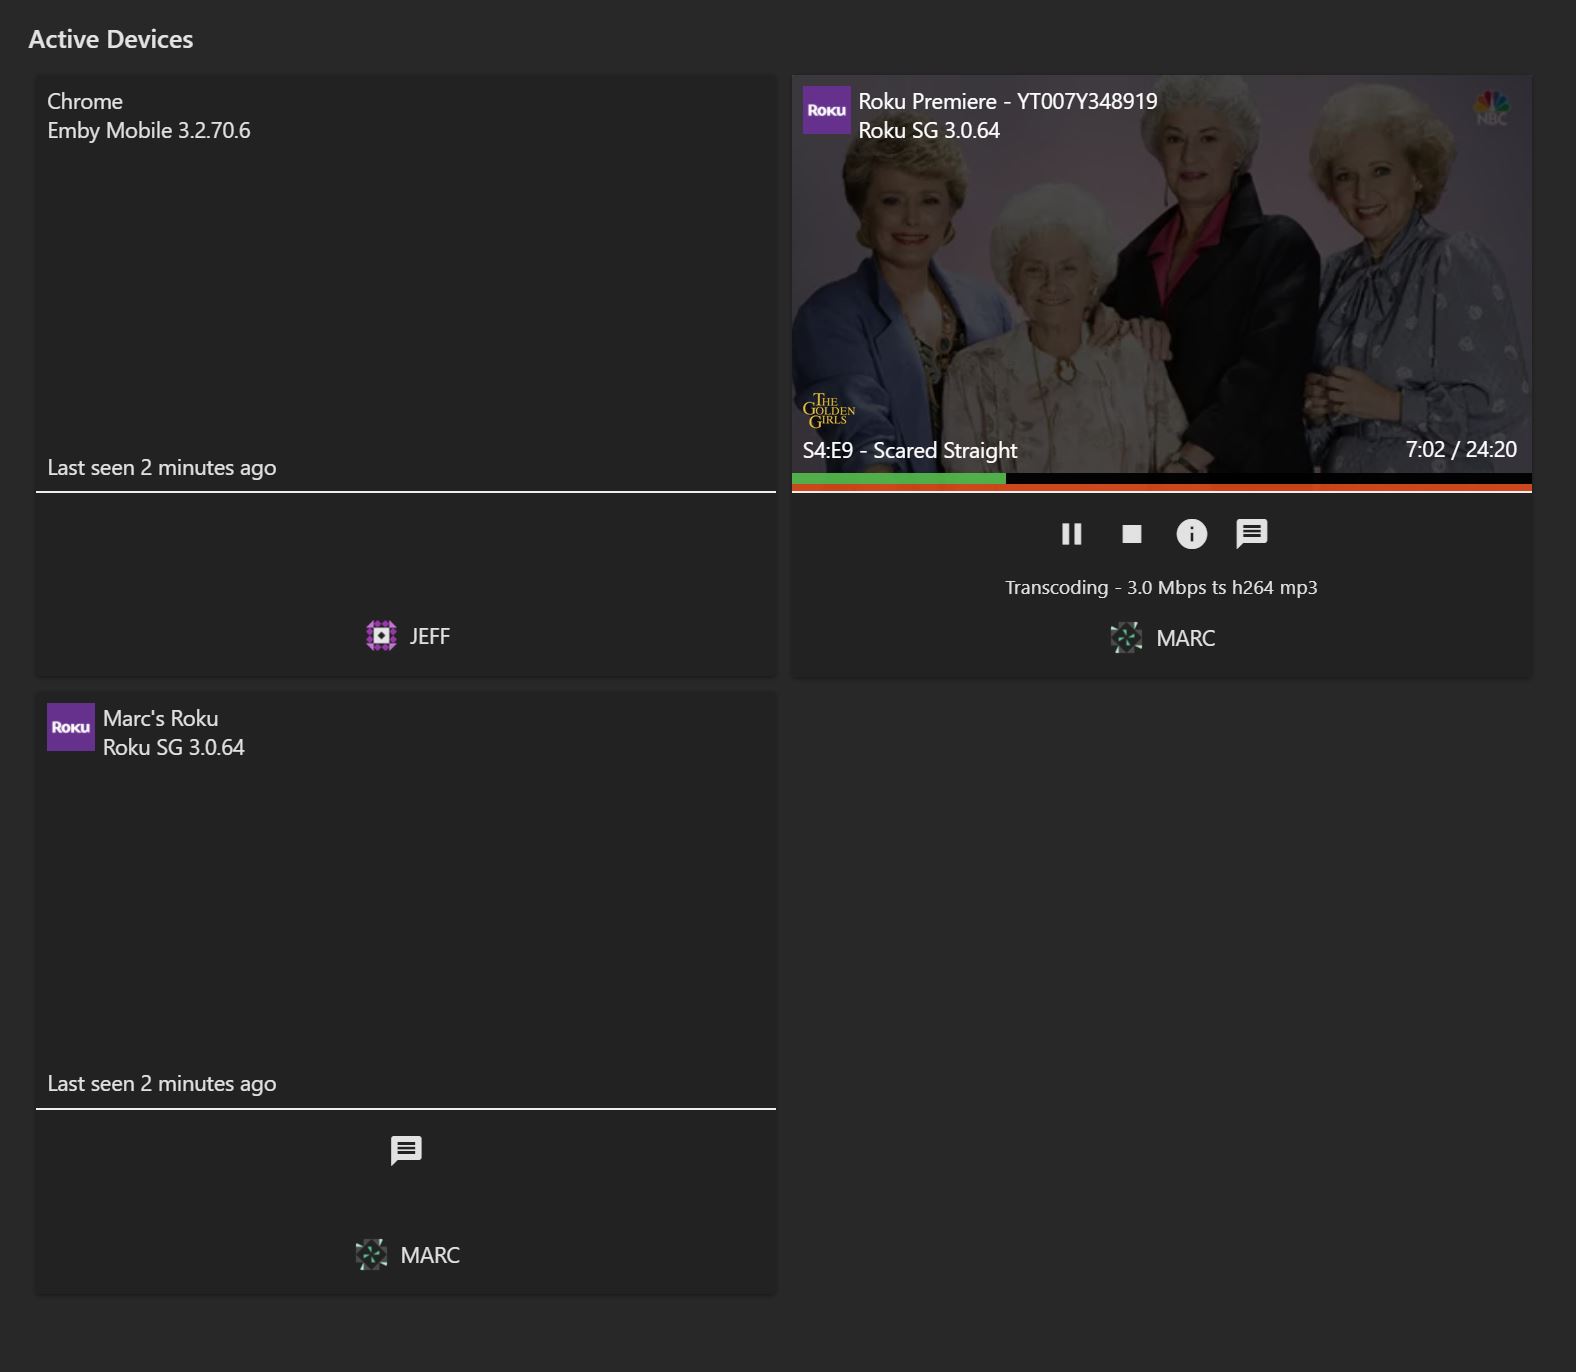1576x1372 pixels.
Task: Click Last seen text on Marc's Roku card
Action: click(x=162, y=1083)
